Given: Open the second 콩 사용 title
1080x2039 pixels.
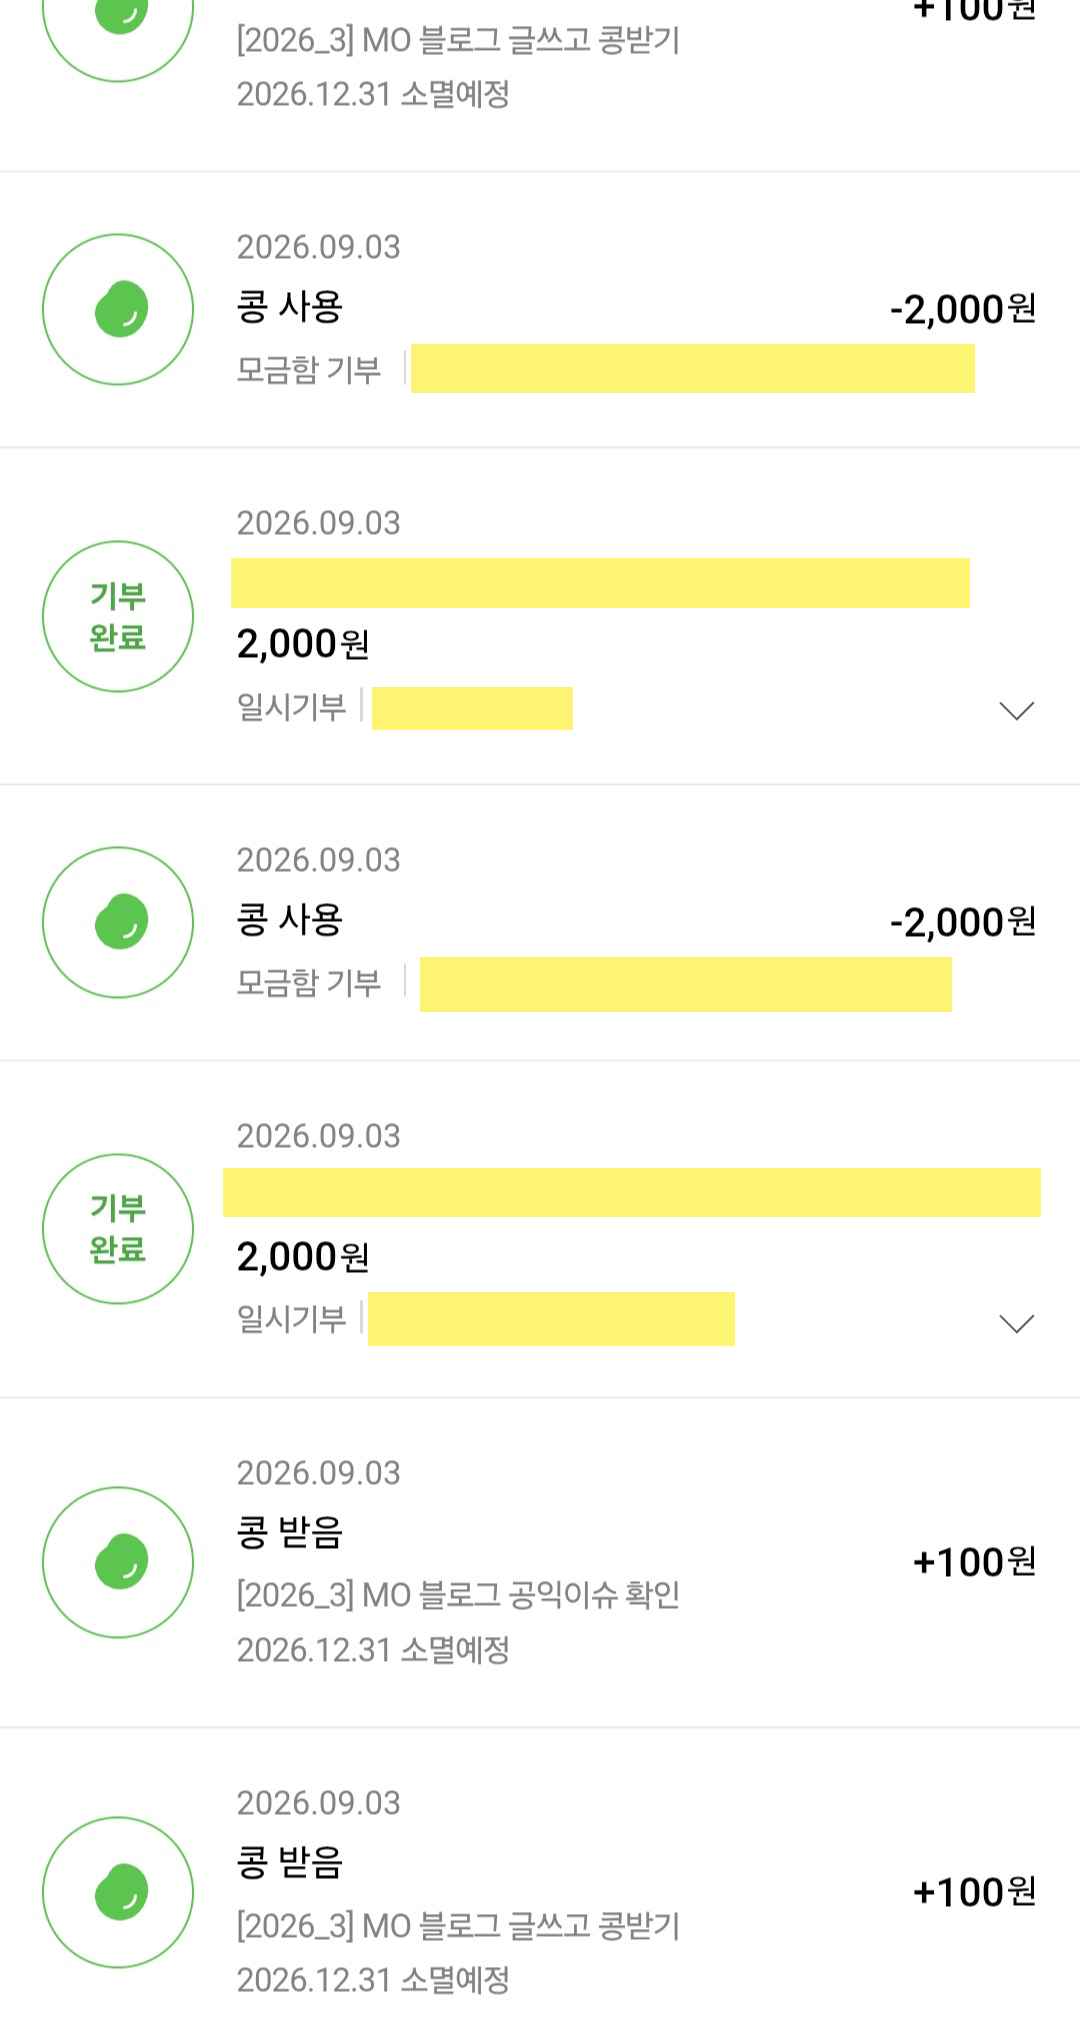Looking at the screenshot, I should click(x=290, y=919).
